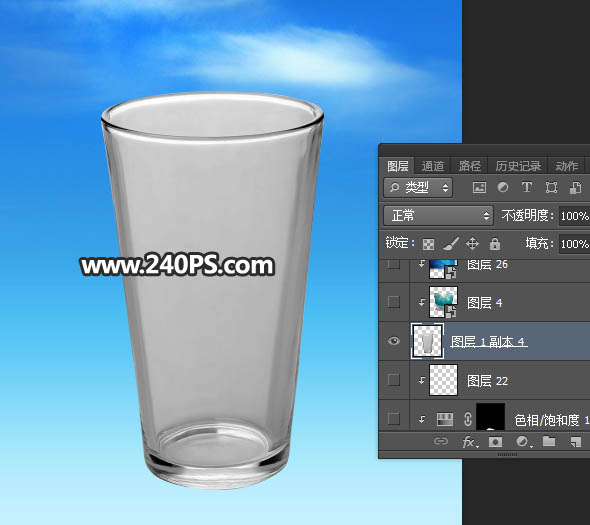Select the black layer mask thumbnail

(x=490, y=417)
